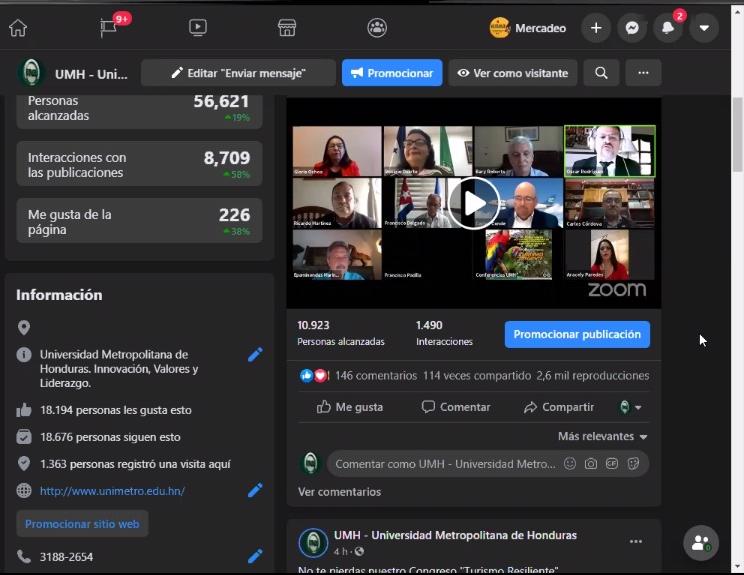Viewport: 744px width, 575px height.
Task: Click the blue Promocionar button
Action: [392, 73]
